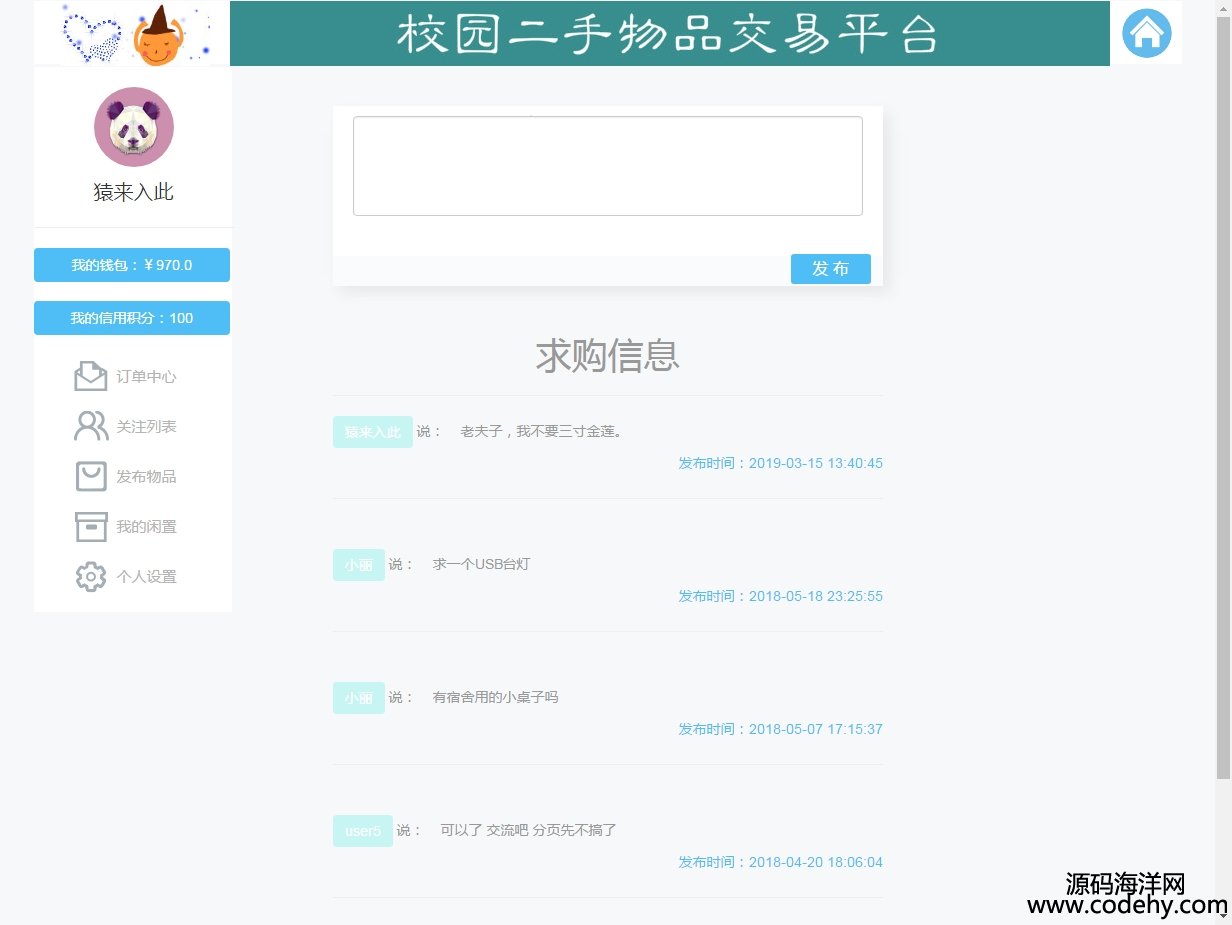Click the timestamp 2018-05-18 23:25:55
Image resolution: width=1232 pixels, height=925 pixels.
coord(816,596)
